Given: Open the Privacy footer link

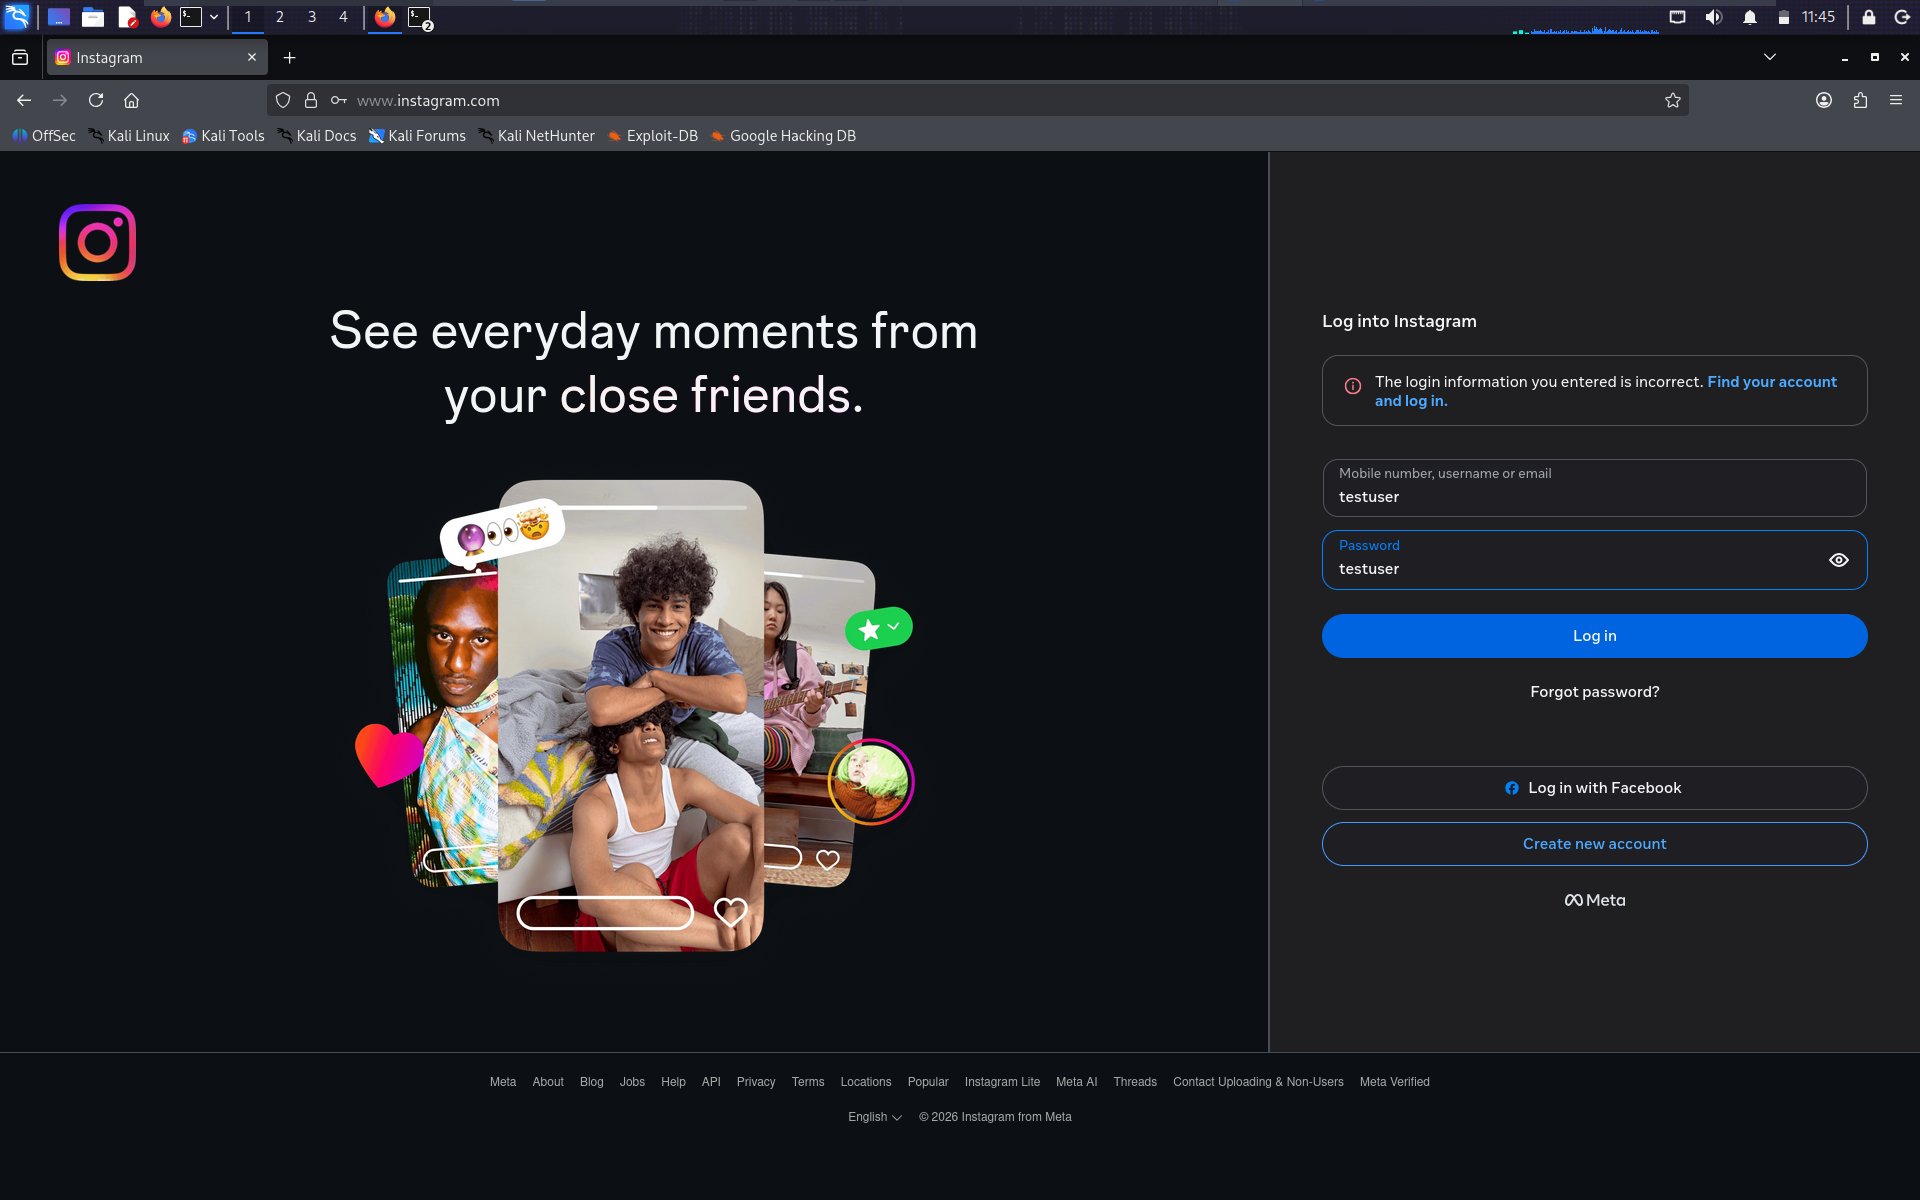Looking at the screenshot, I should pos(756,1082).
